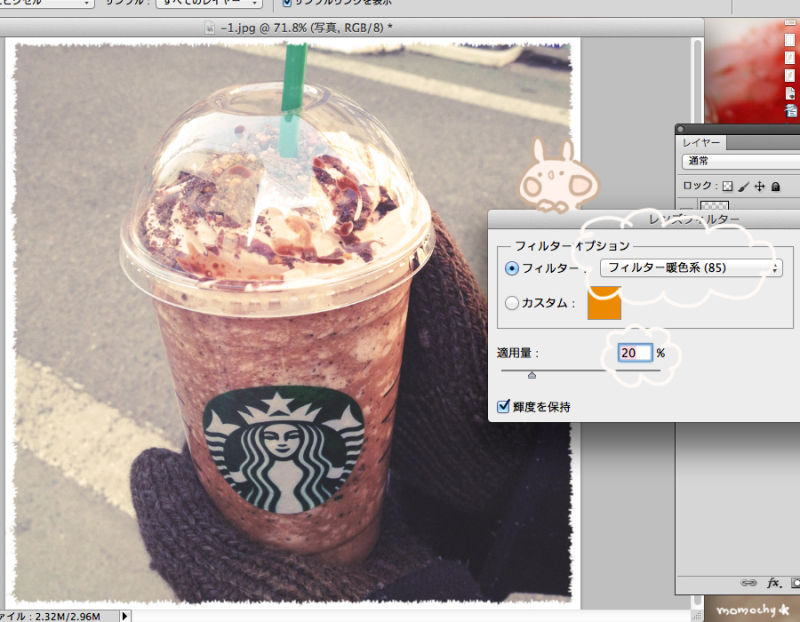Toggle lock image pixels brush icon
This screenshot has width=800, height=622.
click(x=743, y=186)
